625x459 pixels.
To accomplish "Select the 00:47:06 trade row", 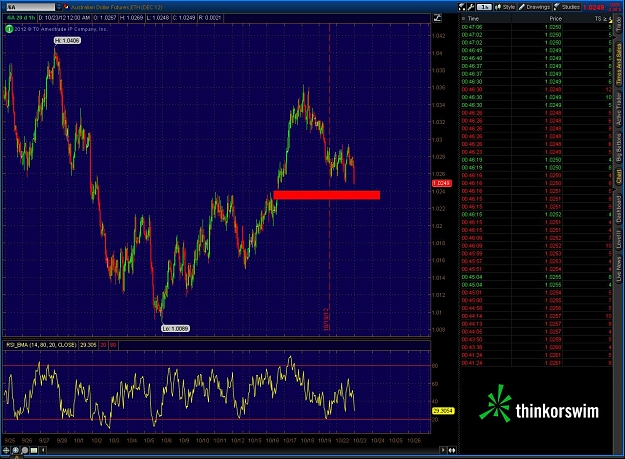I will (537, 27).
